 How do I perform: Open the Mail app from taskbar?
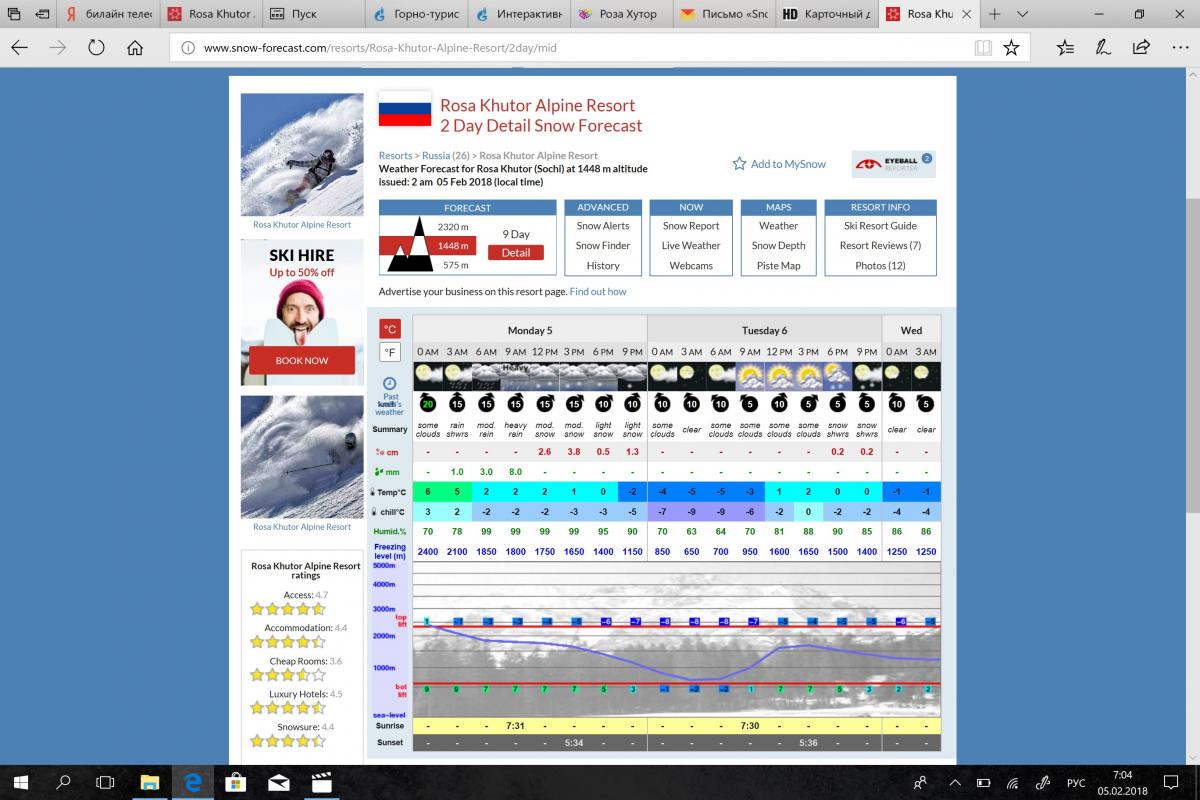[278, 782]
